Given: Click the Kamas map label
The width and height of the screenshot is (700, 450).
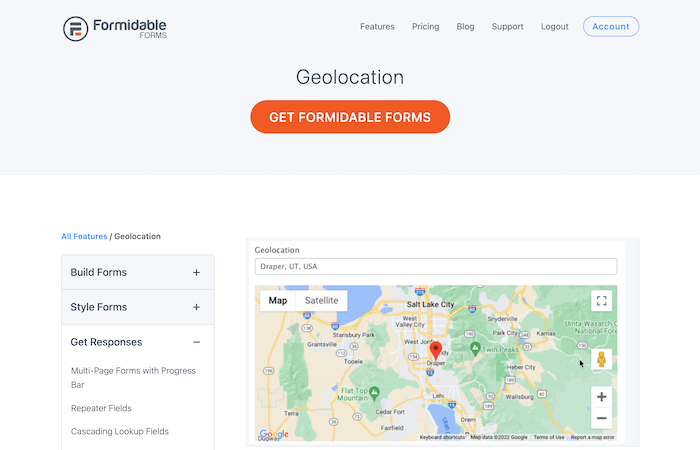Looking at the screenshot, I should coord(546,333).
